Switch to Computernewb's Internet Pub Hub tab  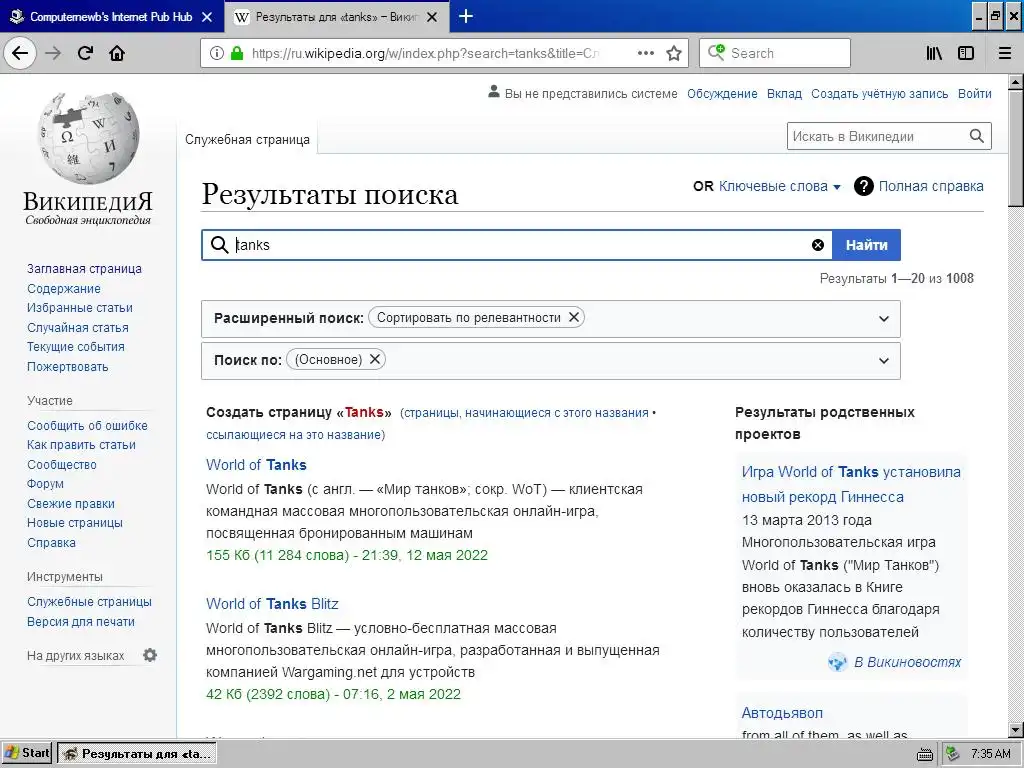(x=112, y=17)
